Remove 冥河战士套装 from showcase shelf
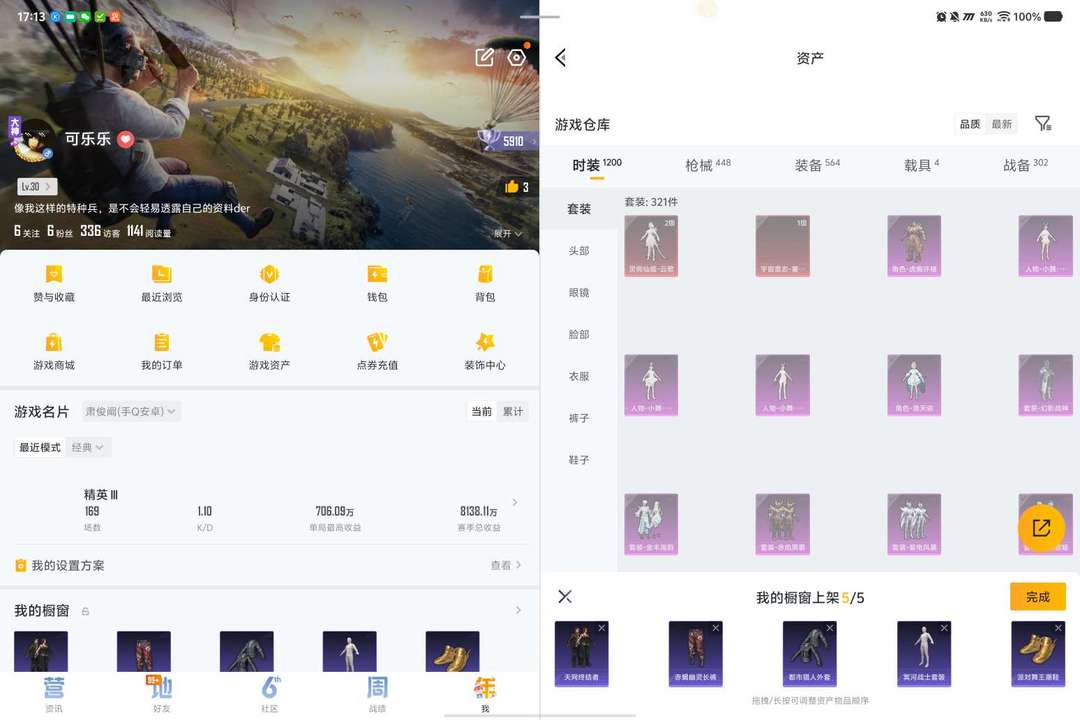Image resolution: width=1080 pixels, height=720 pixels. point(944,628)
